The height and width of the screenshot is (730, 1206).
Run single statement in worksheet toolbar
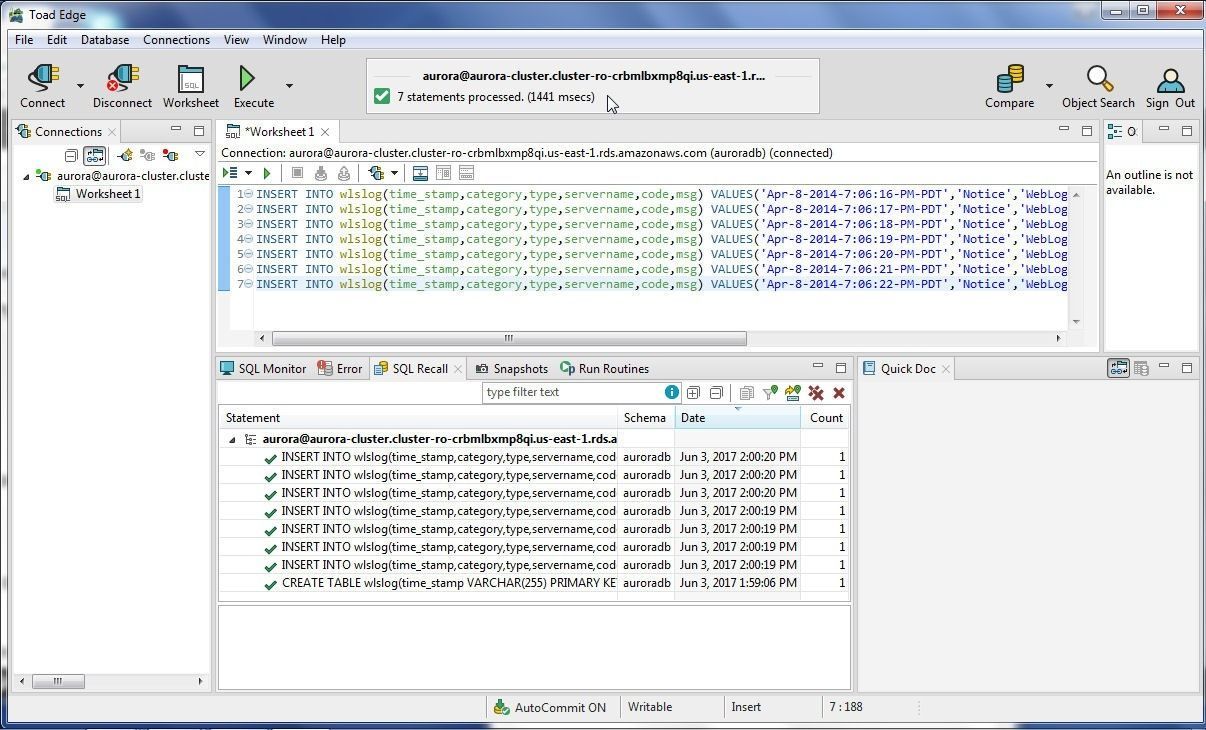click(x=267, y=173)
